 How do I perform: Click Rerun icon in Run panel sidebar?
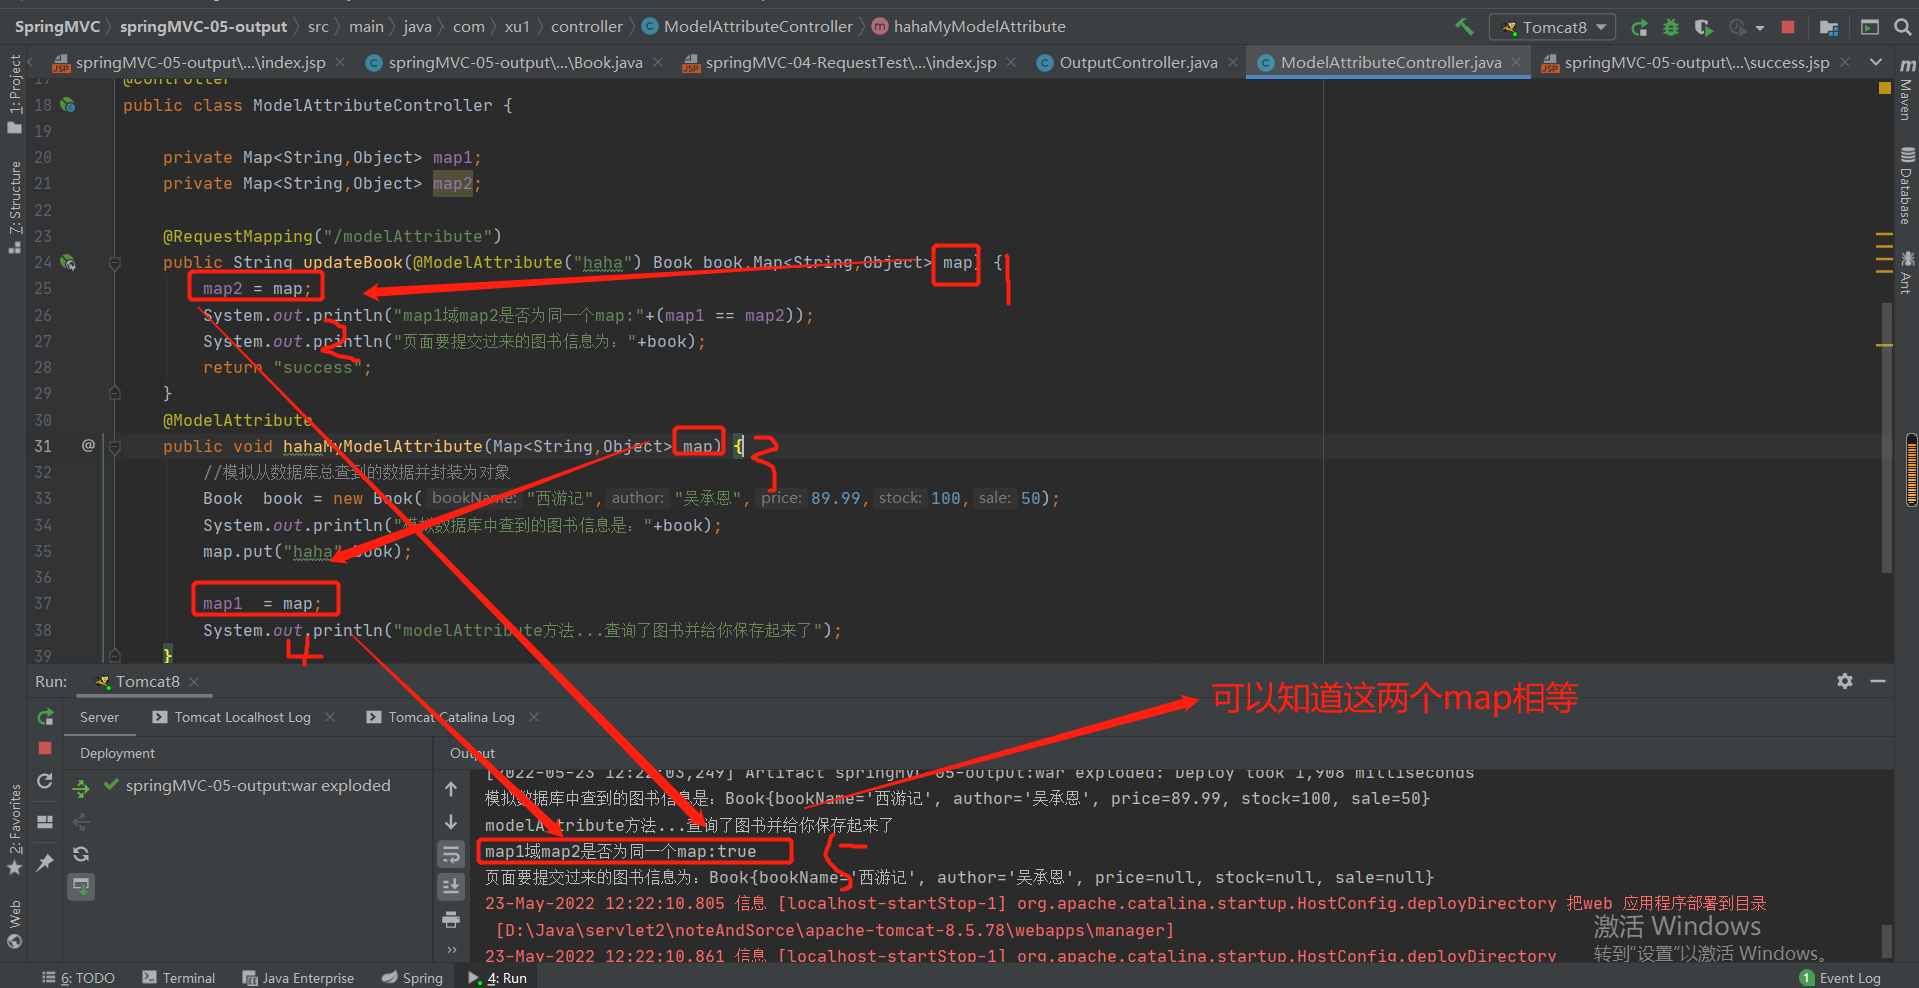tap(45, 717)
